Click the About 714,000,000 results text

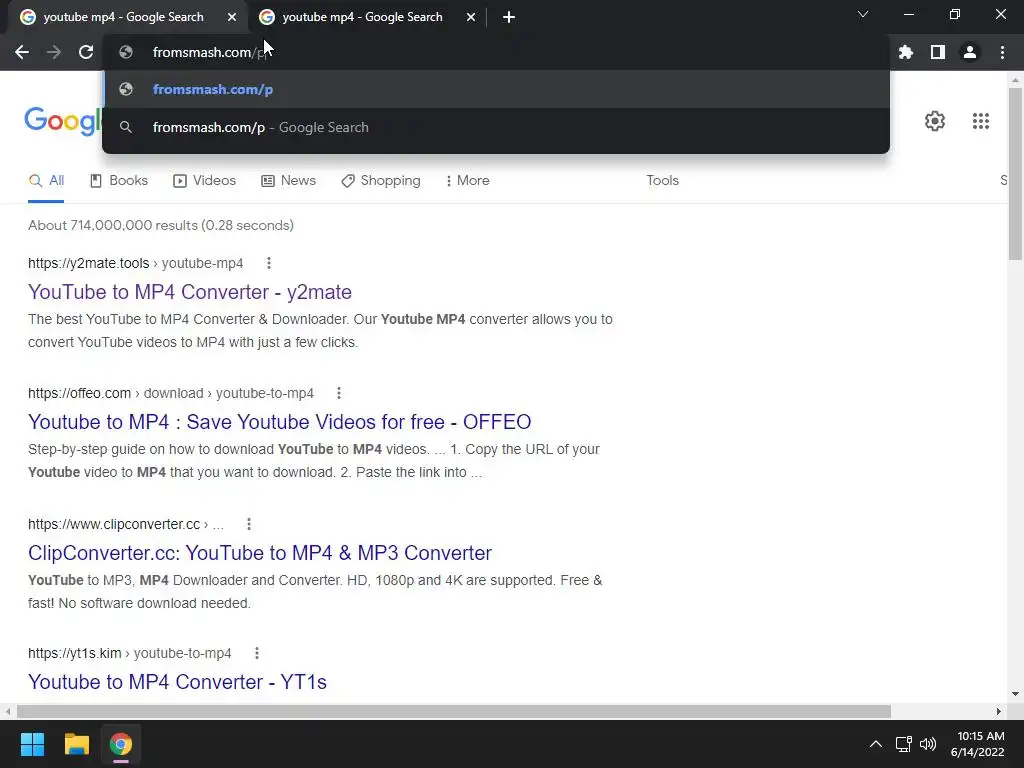(161, 225)
